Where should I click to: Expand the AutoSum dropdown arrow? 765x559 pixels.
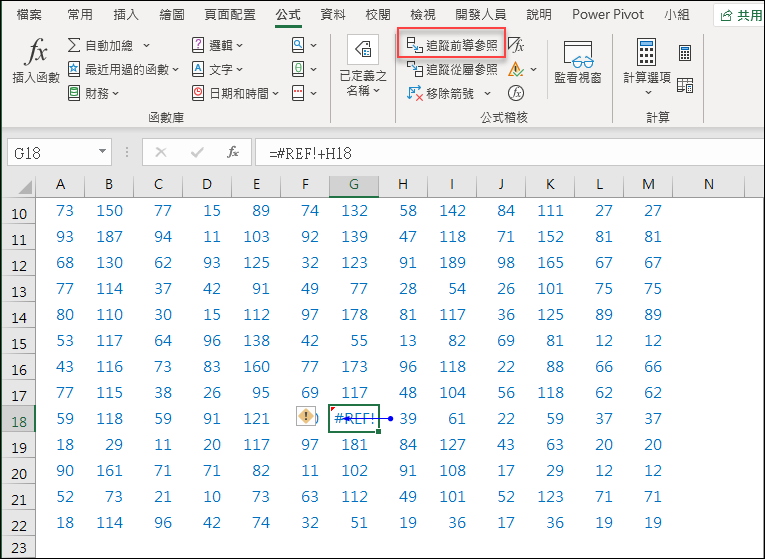pyautogui.click(x=146, y=46)
